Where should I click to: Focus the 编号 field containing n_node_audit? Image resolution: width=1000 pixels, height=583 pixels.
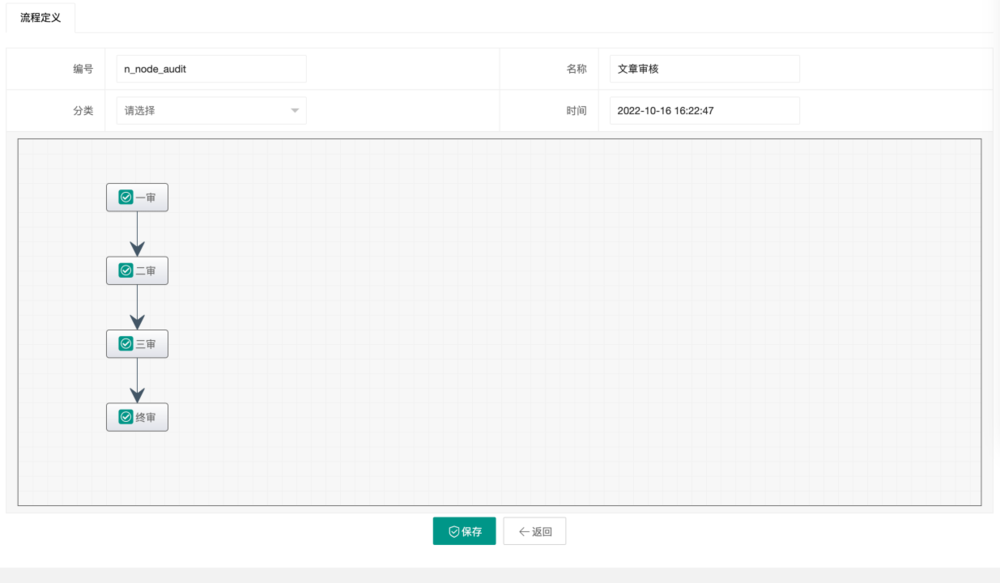211,69
